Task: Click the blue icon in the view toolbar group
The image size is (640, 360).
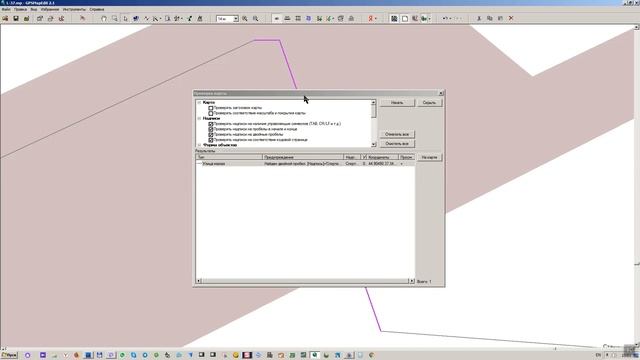Action: point(309,18)
